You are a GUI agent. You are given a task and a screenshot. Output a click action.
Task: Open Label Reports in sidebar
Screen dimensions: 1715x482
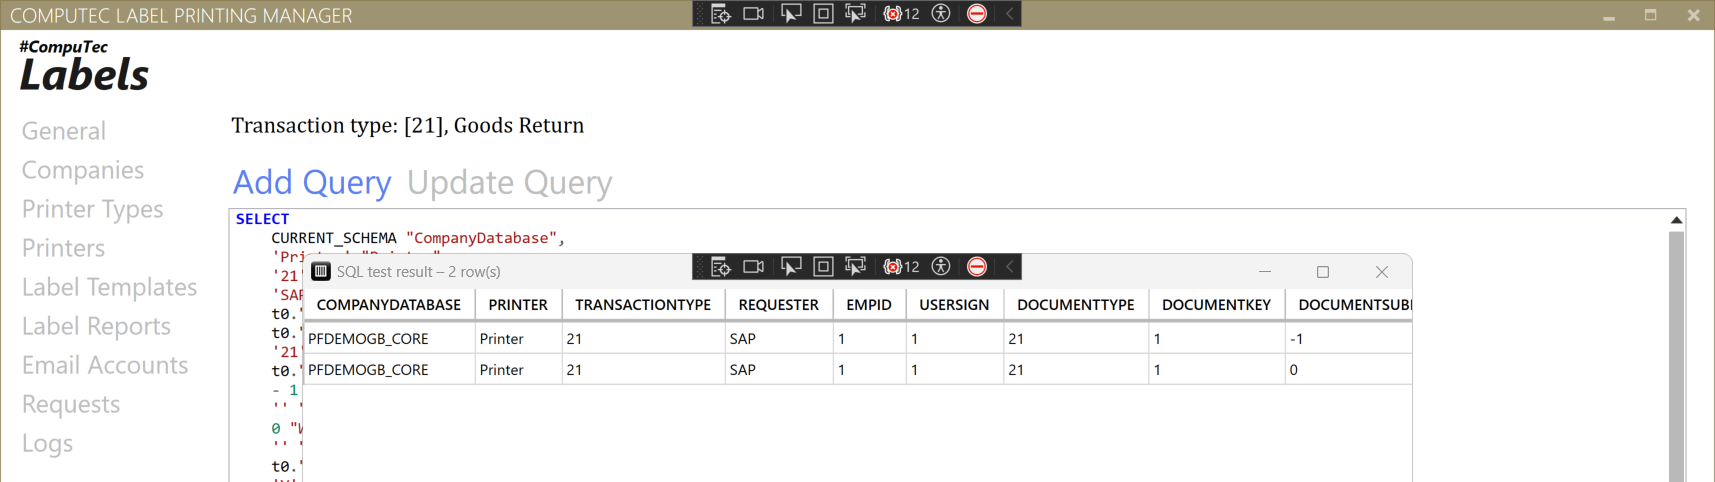(96, 326)
